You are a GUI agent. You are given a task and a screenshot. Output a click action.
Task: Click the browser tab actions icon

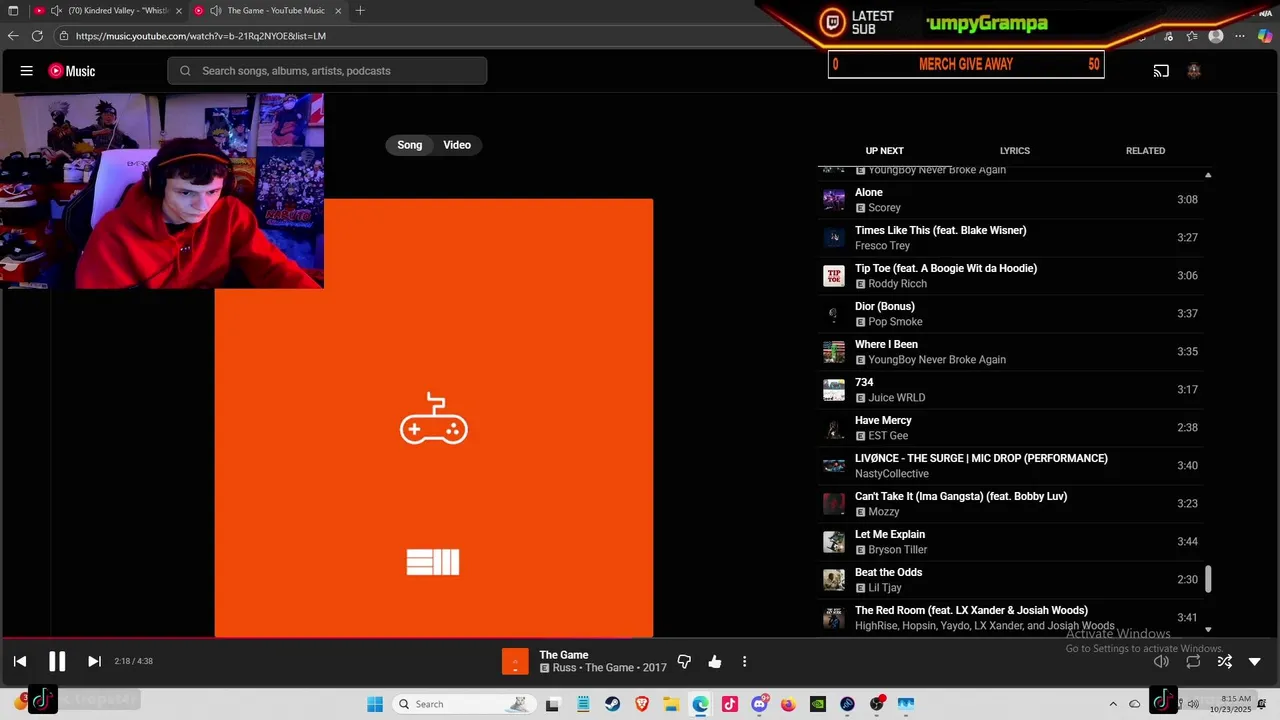tap(13, 10)
